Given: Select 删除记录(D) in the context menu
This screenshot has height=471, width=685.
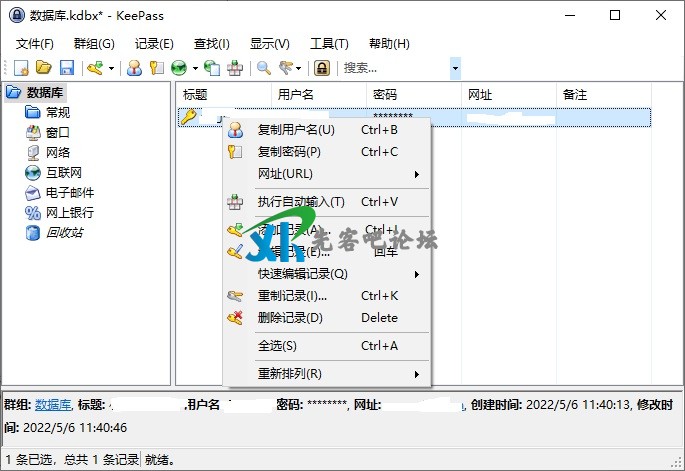Looking at the screenshot, I should coord(290,318).
